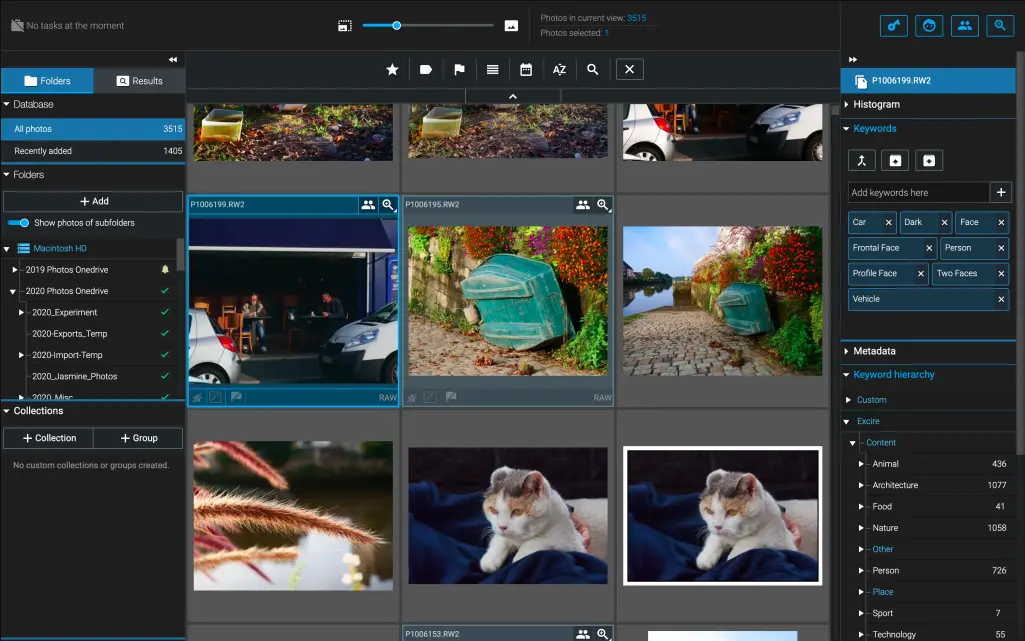Toggle flag on P1006199.RW2 thumbnail footer

point(236,397)
